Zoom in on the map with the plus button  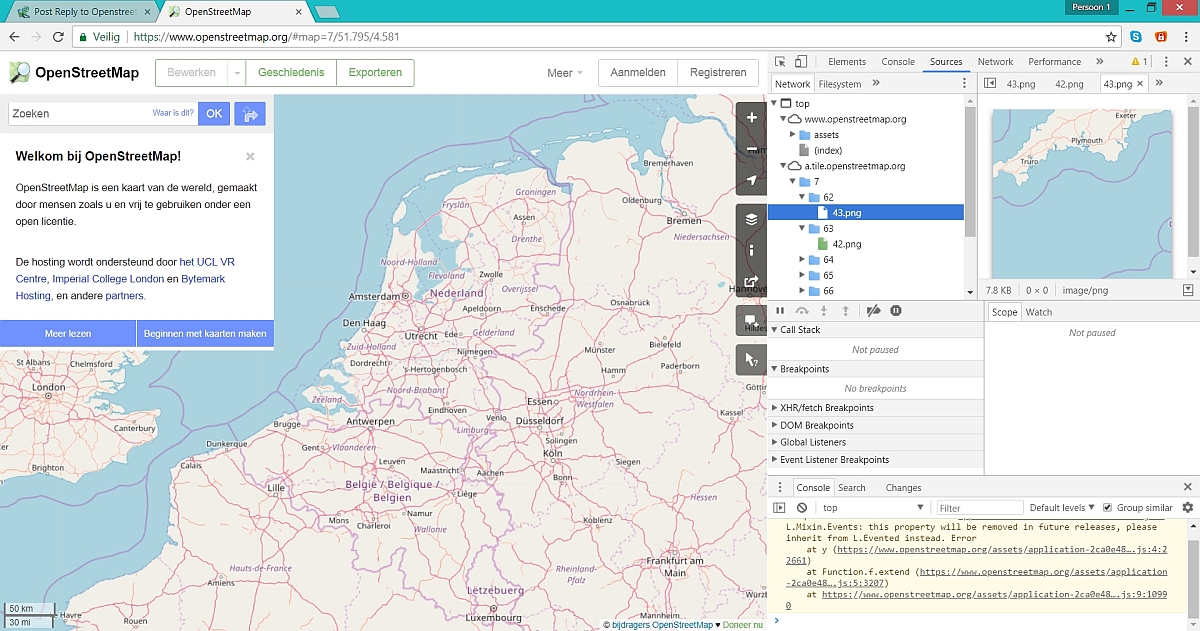[x=751, y=117]
